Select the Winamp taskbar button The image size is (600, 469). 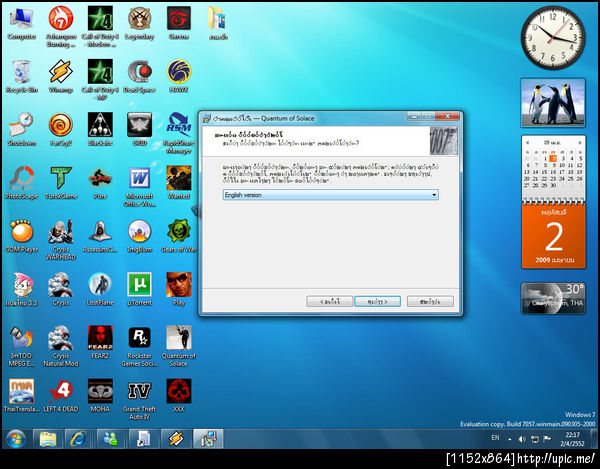coord(176,439)
